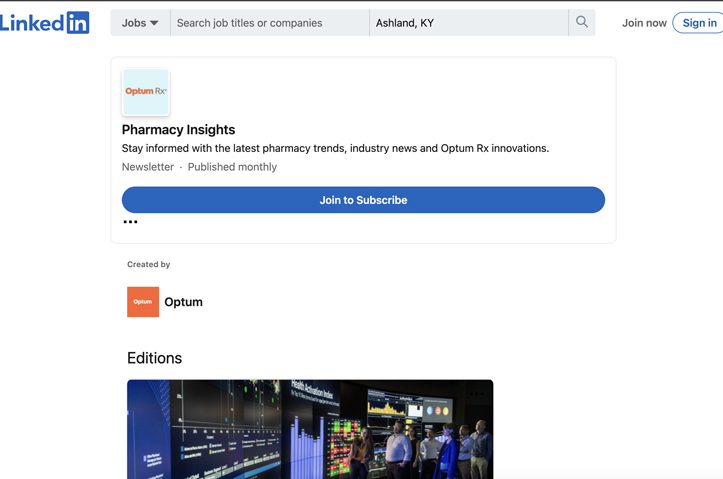Click the magnifying glass search icon
This screenshot has width=723, height=479.
582,22
